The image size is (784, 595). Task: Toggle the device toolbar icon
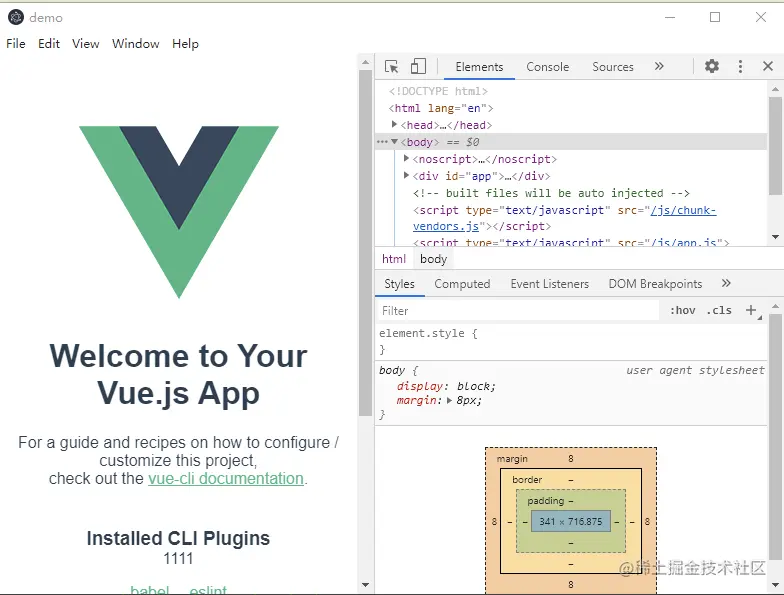pos(418,66)
